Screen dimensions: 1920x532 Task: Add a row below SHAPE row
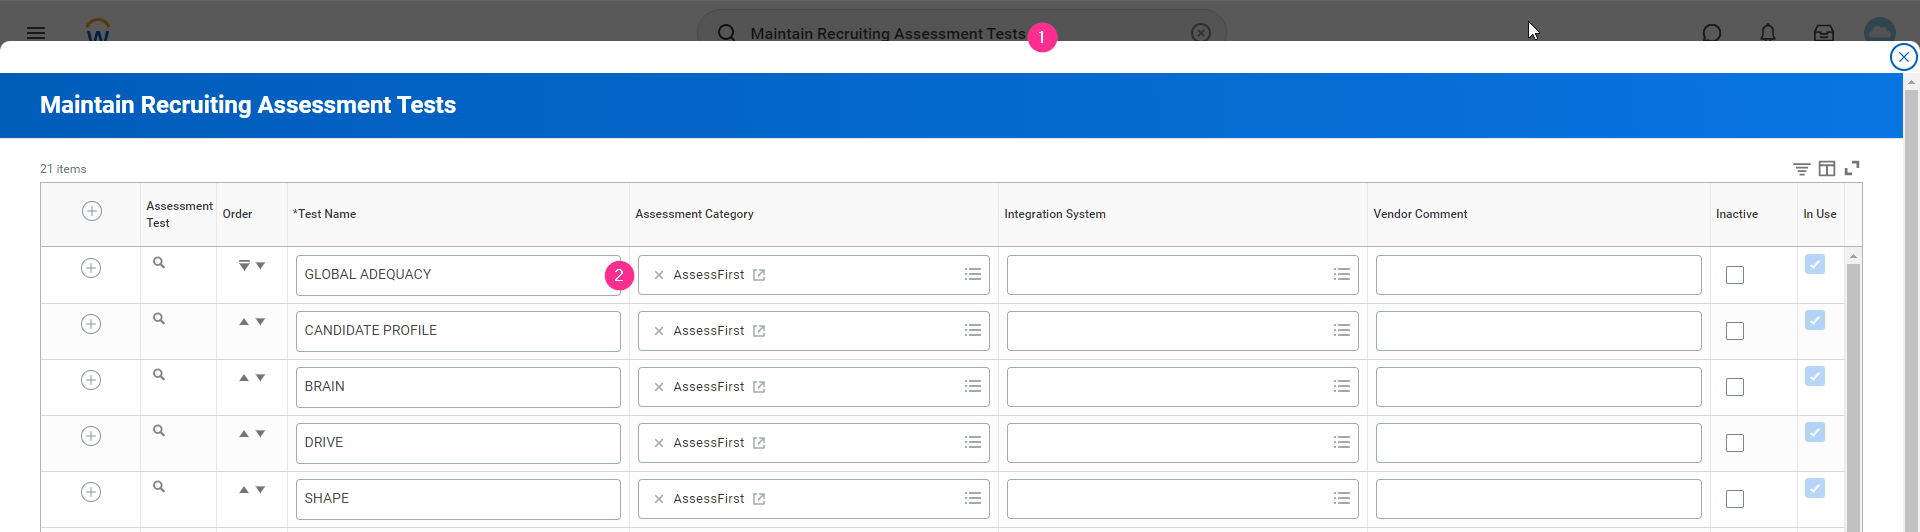pos(91,492)
